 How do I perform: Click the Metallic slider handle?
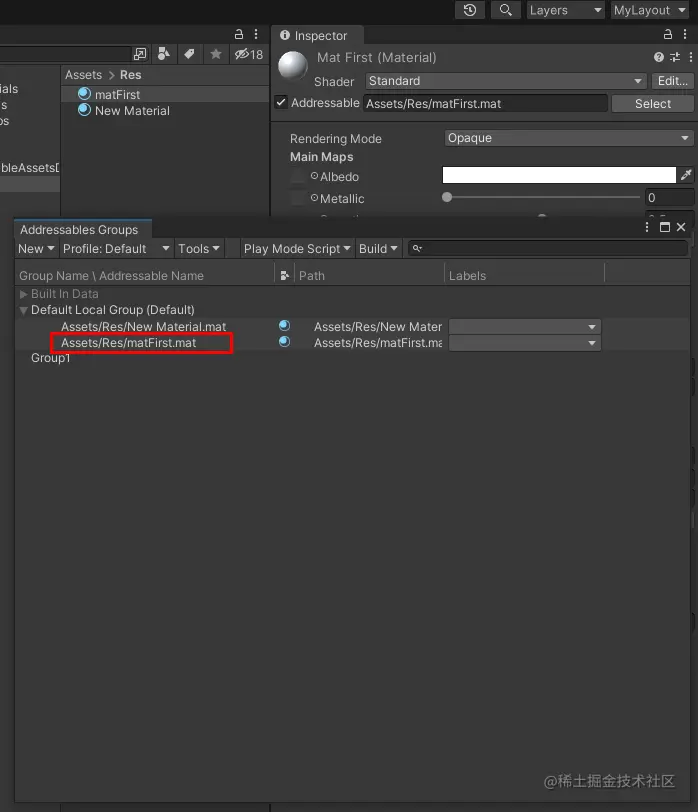pyautogui.click(x=447, y=197)
